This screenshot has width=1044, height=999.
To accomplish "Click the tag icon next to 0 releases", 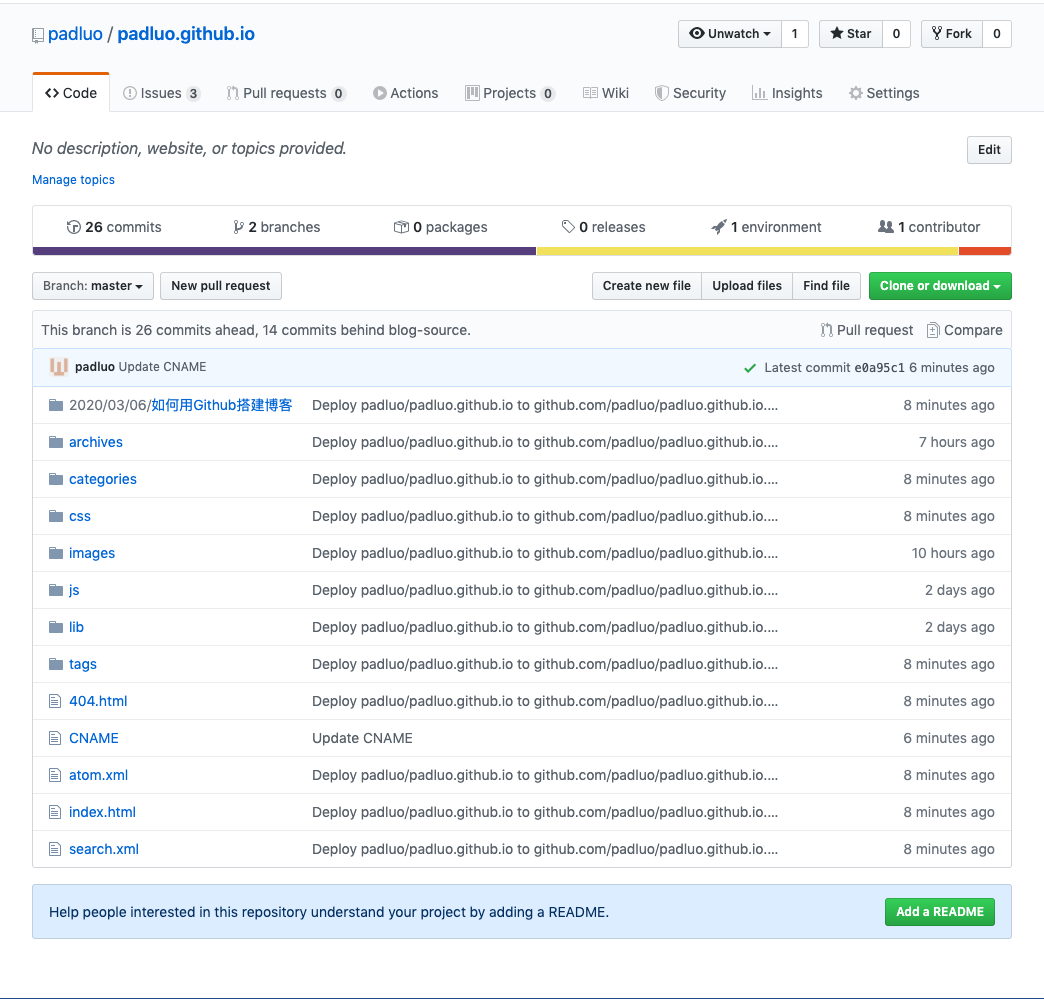I will point(568,227).
